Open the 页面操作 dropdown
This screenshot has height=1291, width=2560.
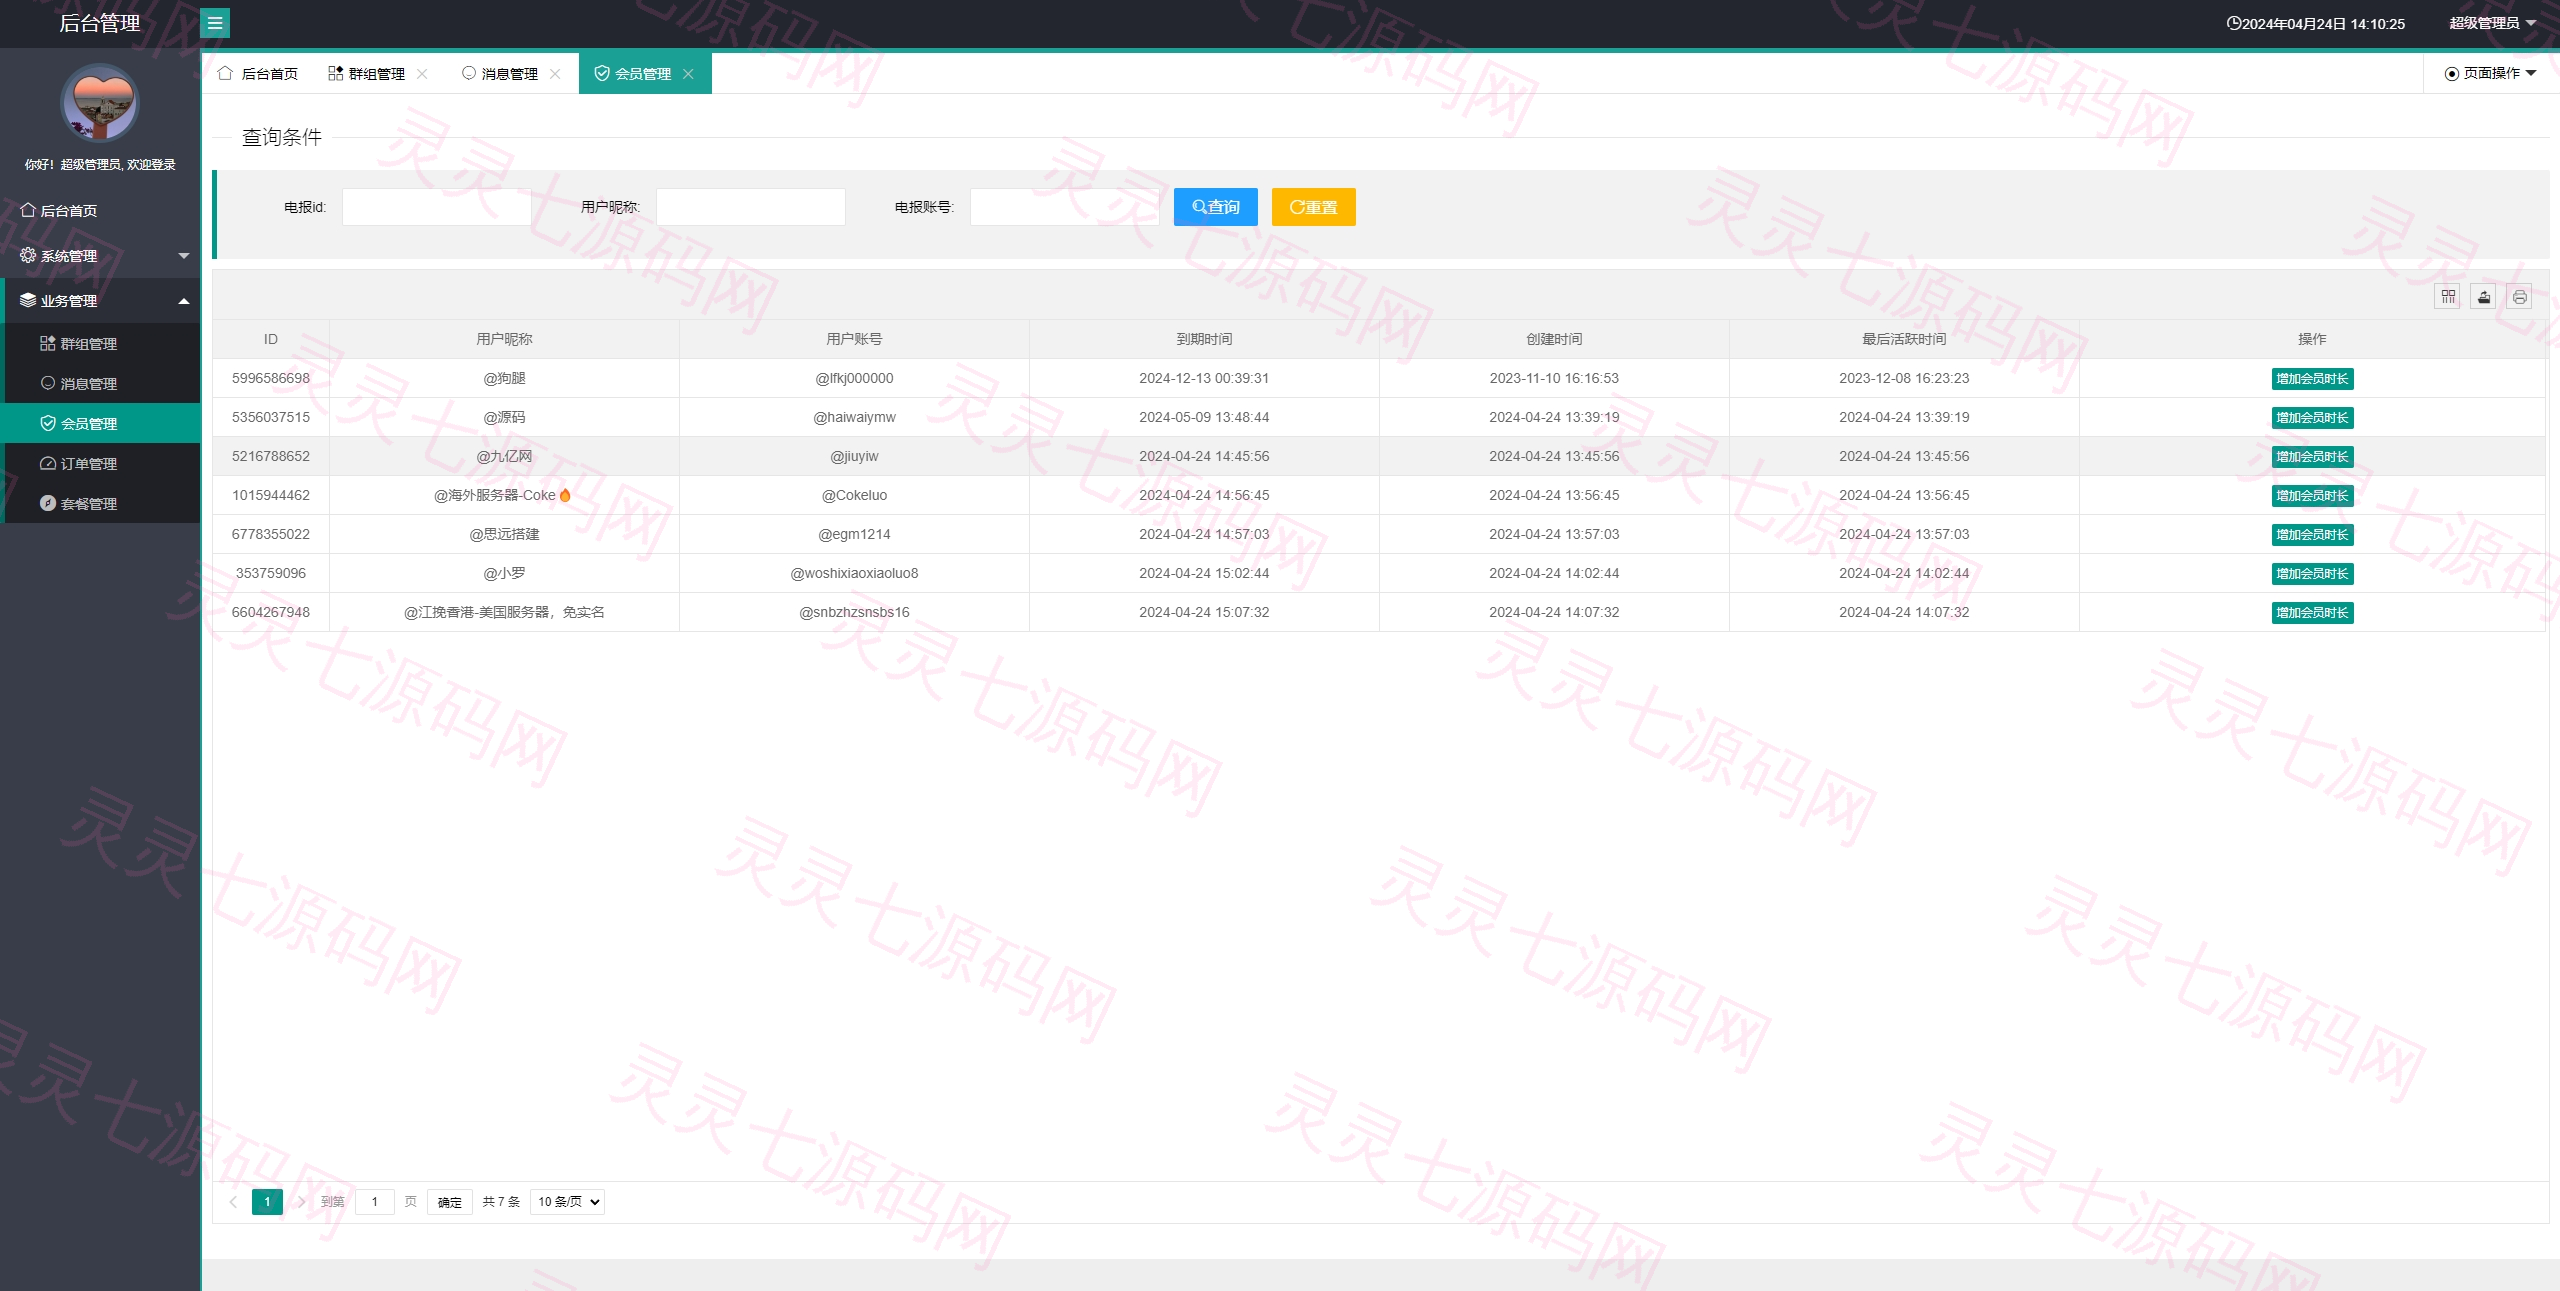click(x=2490, y=73)
